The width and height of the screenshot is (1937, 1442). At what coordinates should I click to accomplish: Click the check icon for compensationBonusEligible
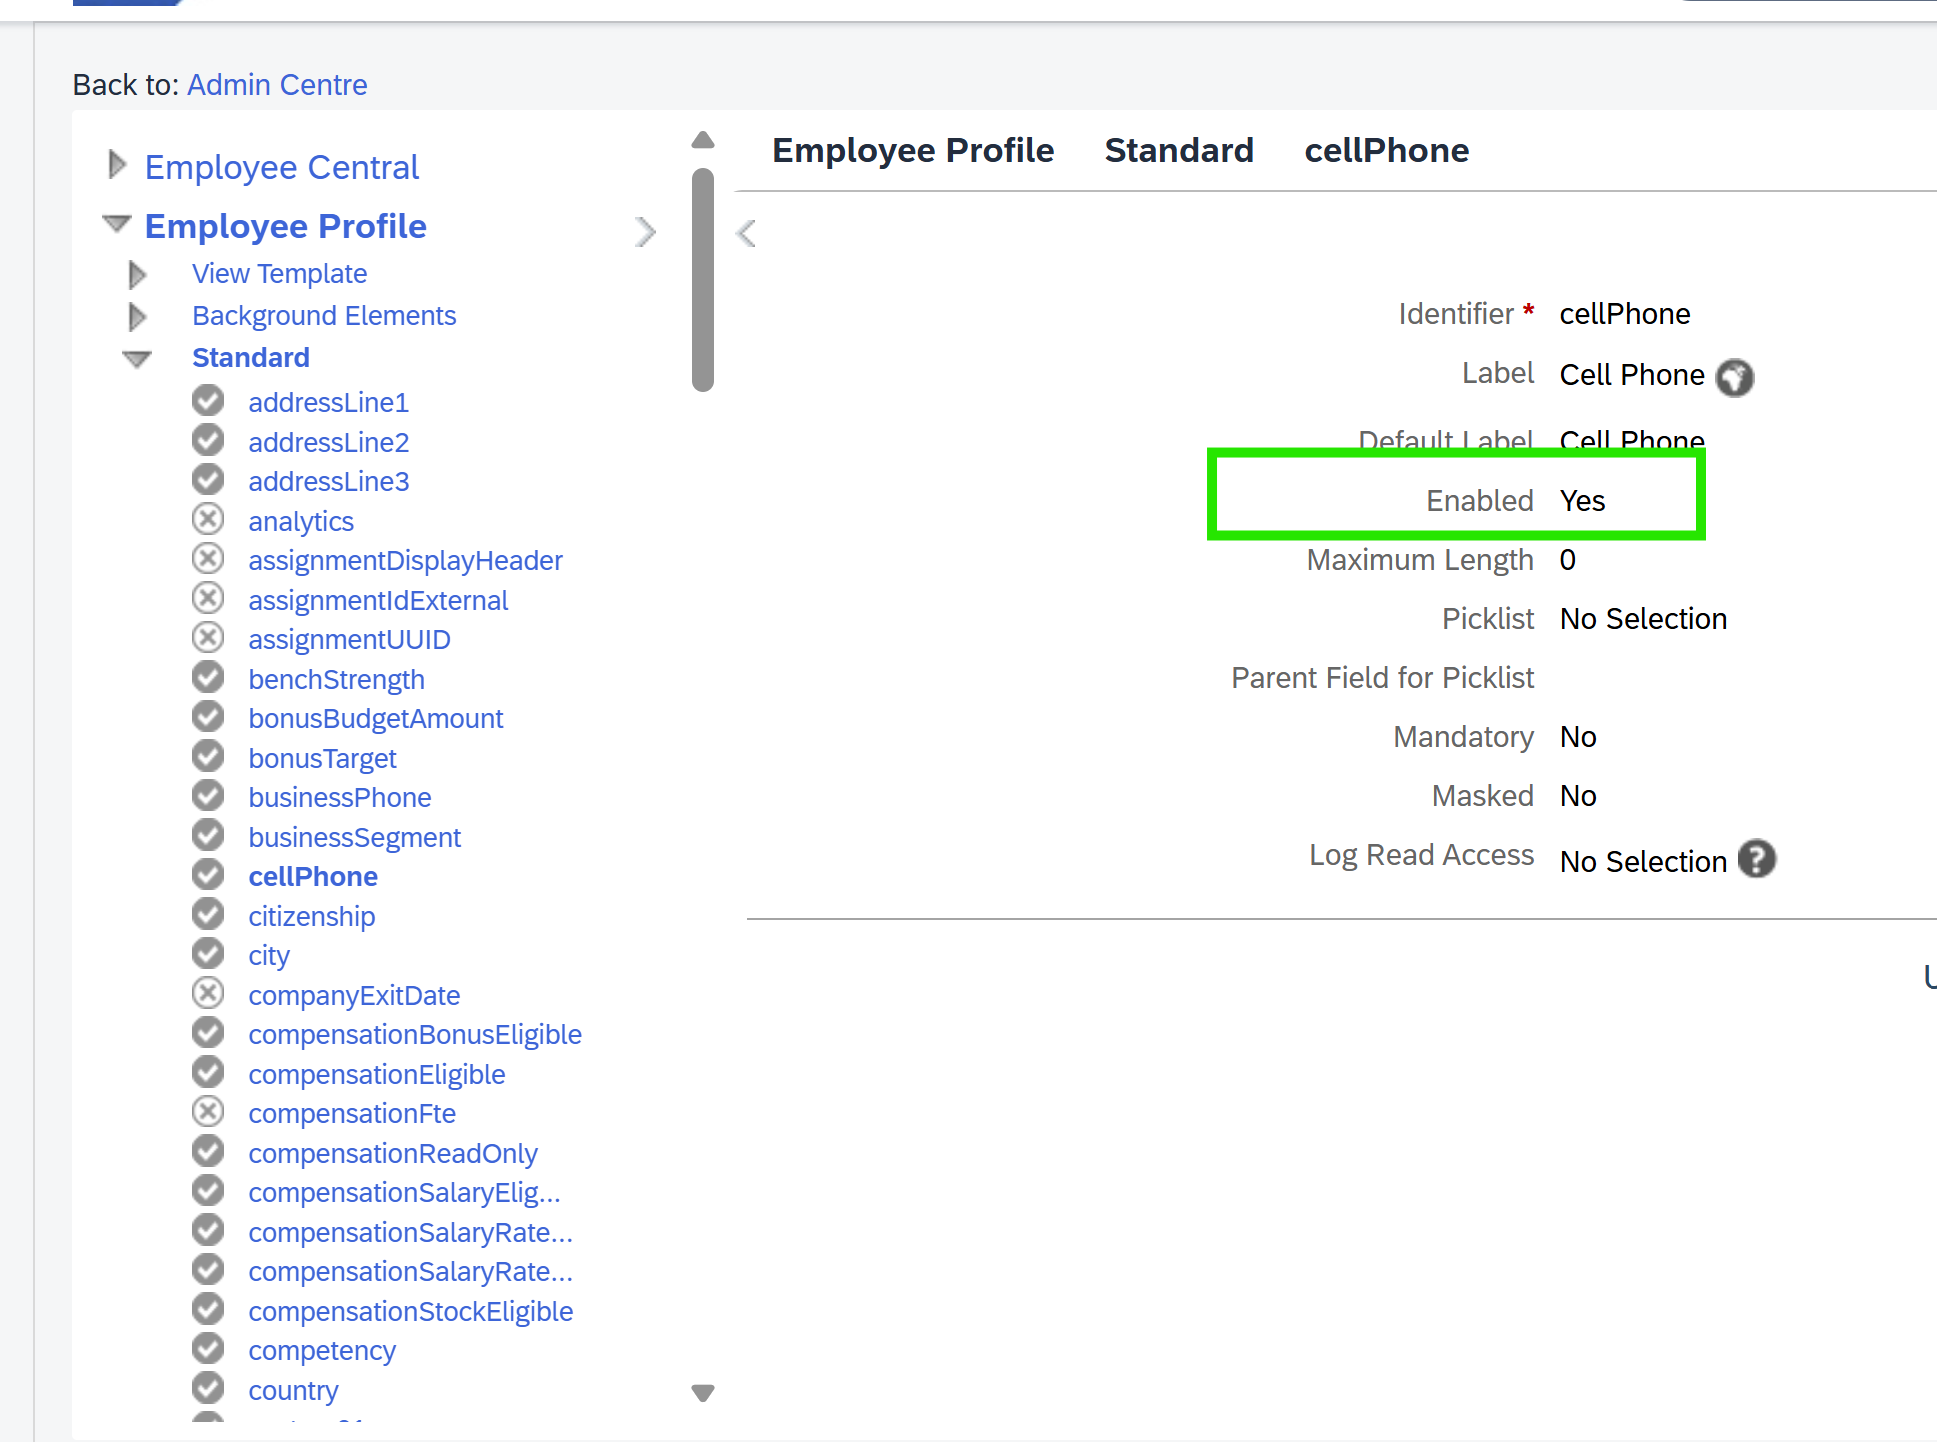pos(208,1033)
